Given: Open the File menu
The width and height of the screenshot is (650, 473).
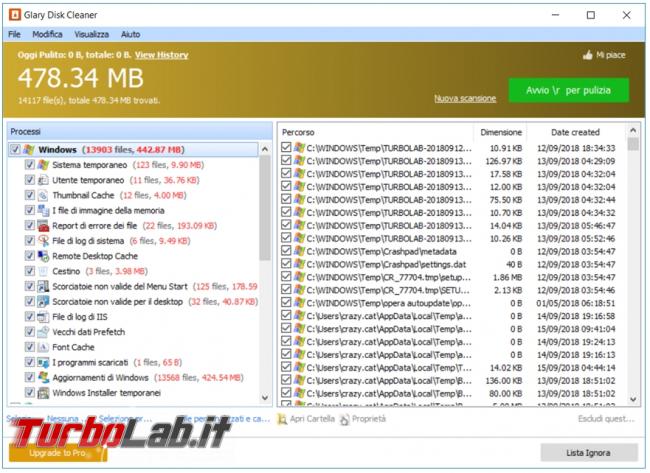Looking at the screenshot, I should [x=15, y=34].
